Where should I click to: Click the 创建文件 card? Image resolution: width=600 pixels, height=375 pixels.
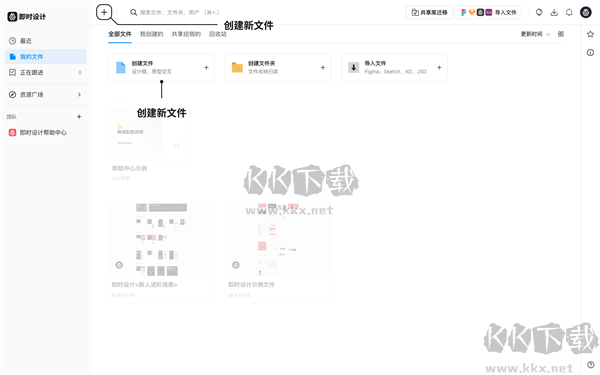point(161,67)
